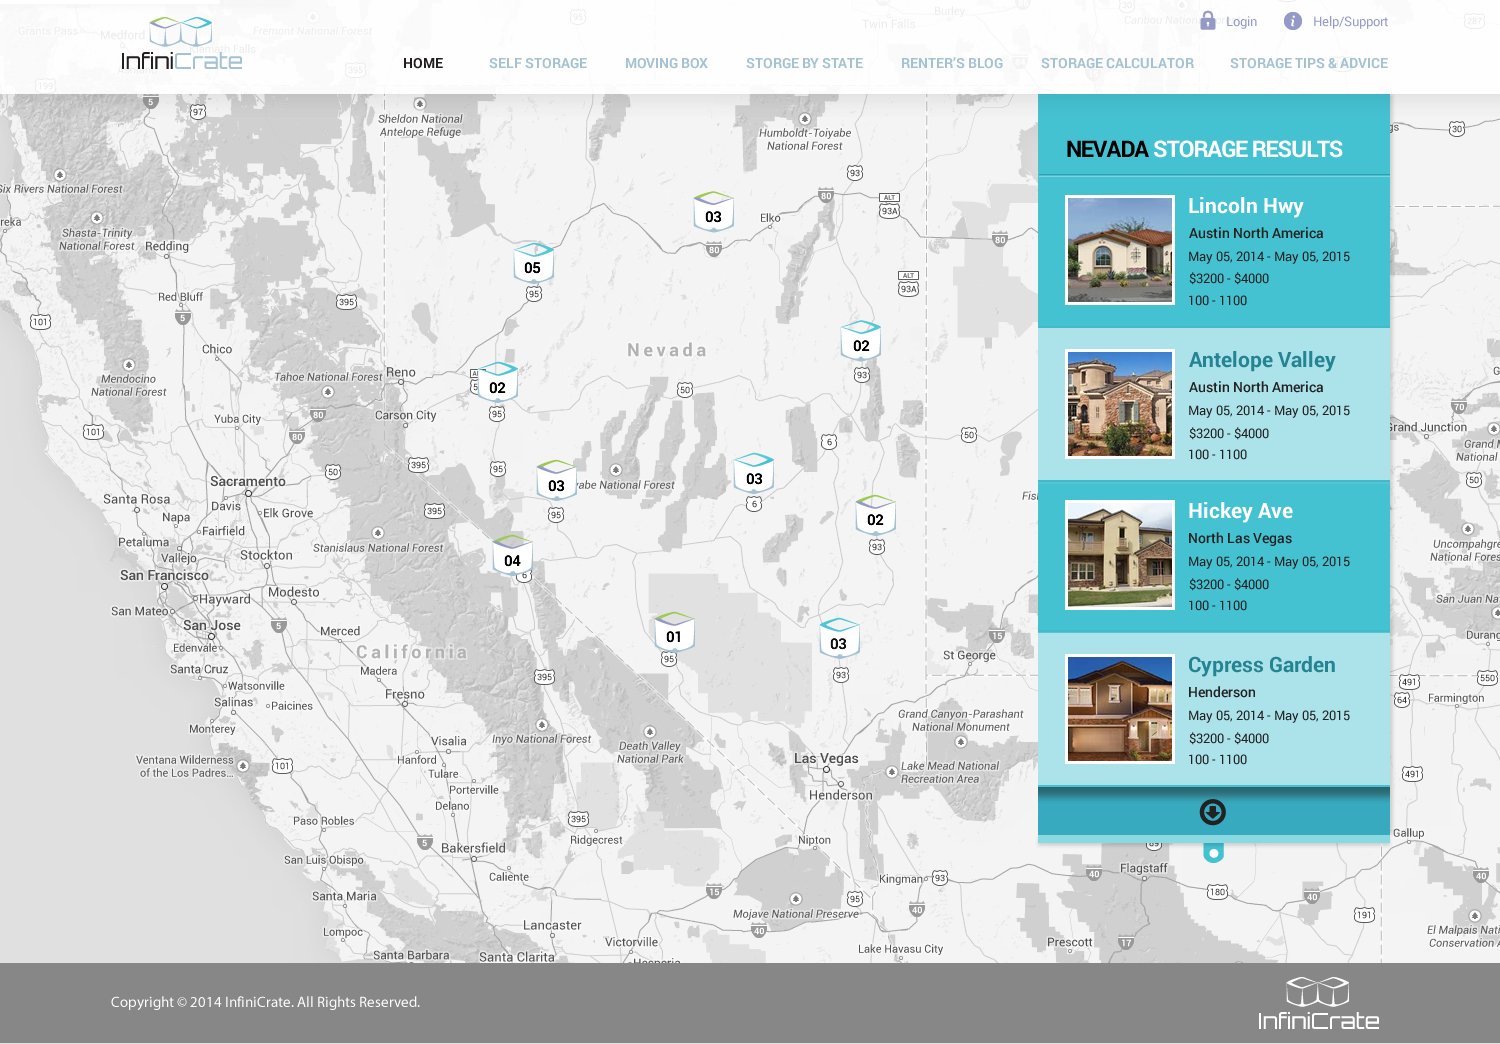Open the STORGE BY STATE menu

pyautogui.click(x=804, y=63)
